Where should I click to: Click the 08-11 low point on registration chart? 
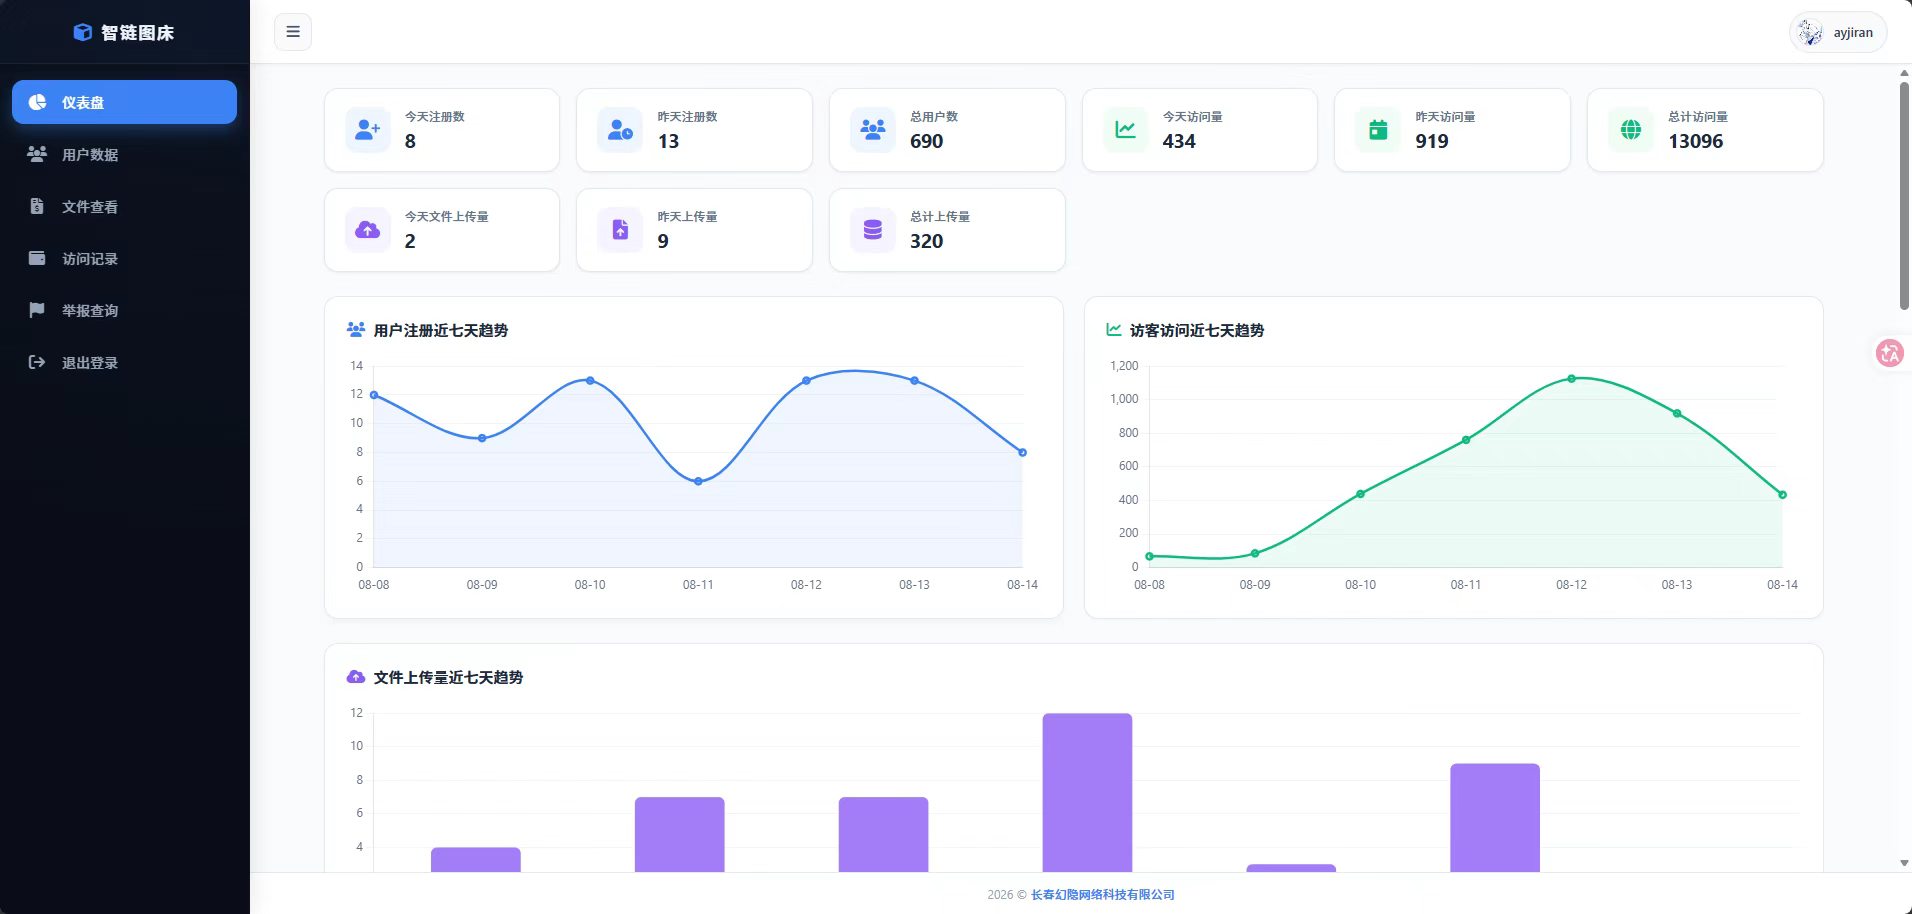coord(698,481)
